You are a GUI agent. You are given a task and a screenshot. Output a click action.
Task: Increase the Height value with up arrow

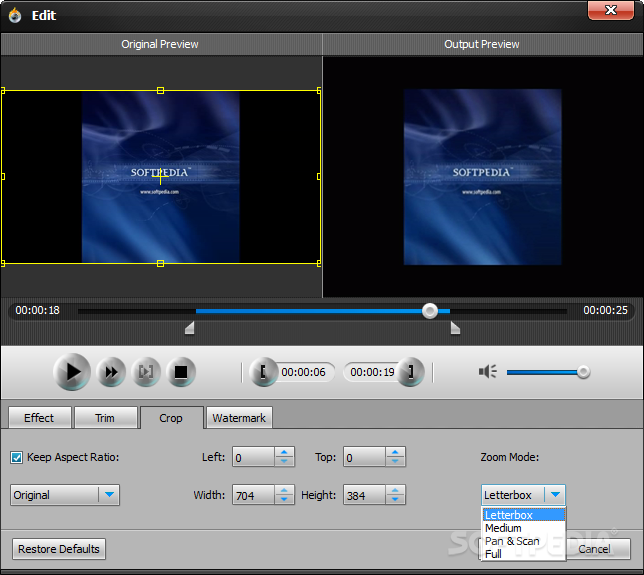point(395,490)
